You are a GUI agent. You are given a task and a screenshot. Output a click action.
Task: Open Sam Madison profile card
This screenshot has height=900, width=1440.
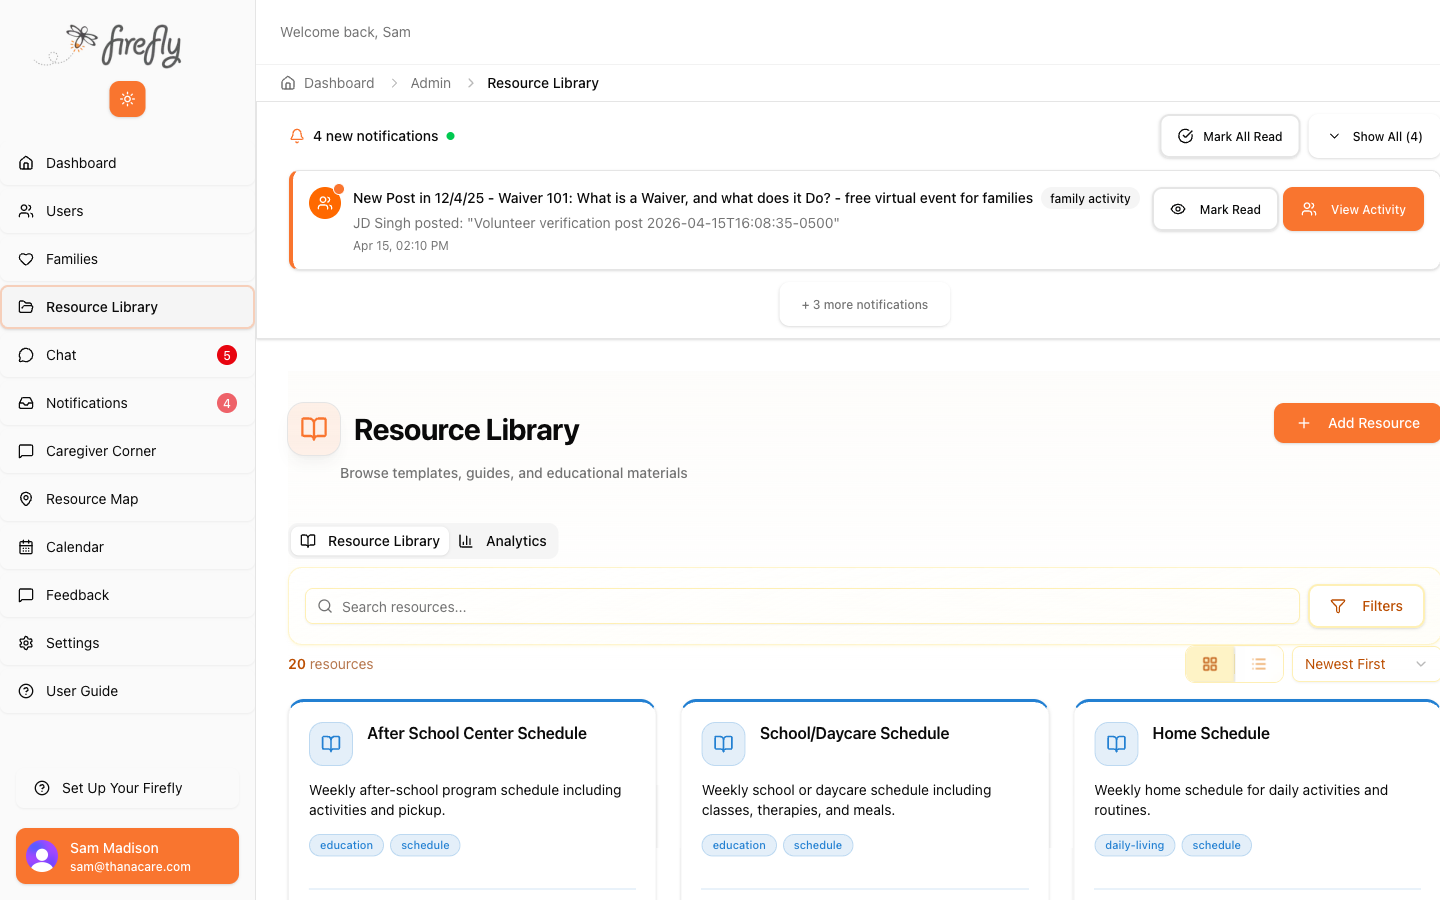click(x=127, y=856)
